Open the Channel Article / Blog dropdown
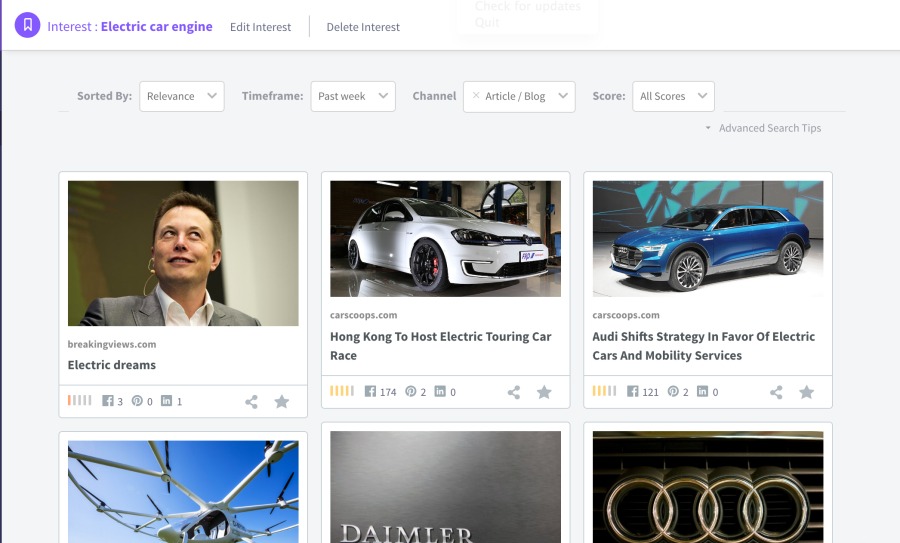 (519, 96)
